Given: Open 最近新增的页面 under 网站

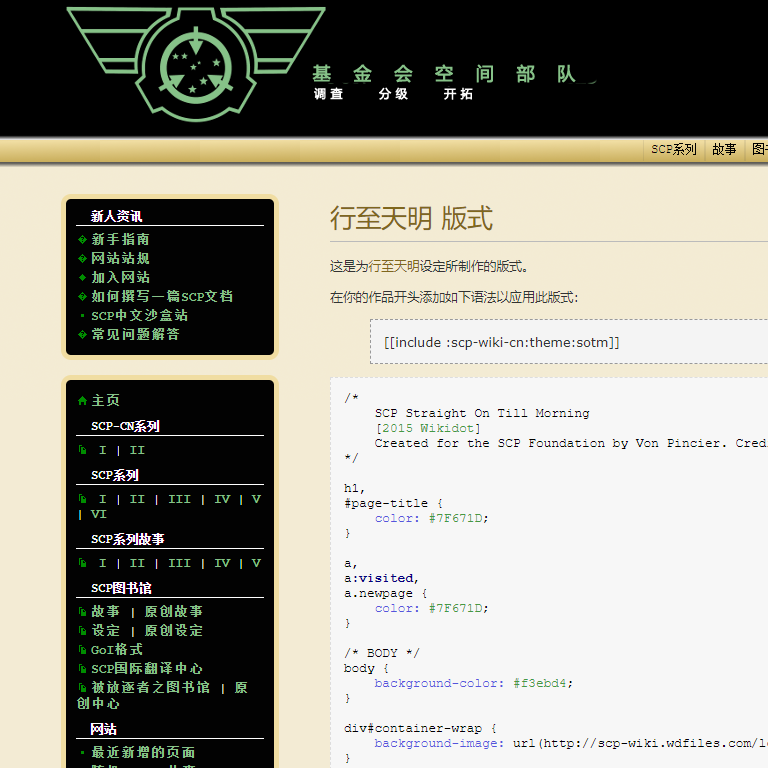Looking at the screenshot, I should click(x=143, y=753).
